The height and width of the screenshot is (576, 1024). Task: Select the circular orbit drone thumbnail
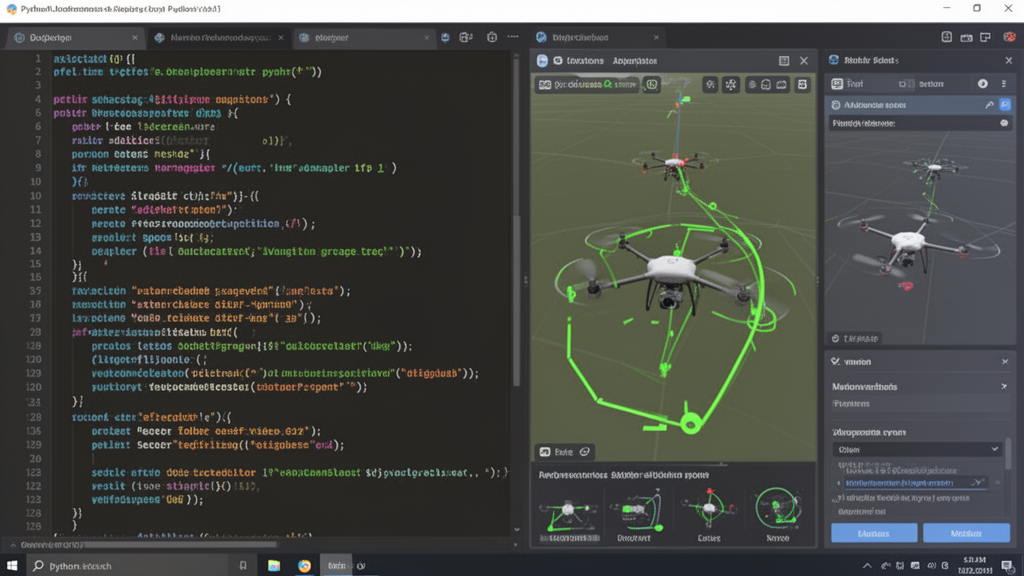coord(777,507)
